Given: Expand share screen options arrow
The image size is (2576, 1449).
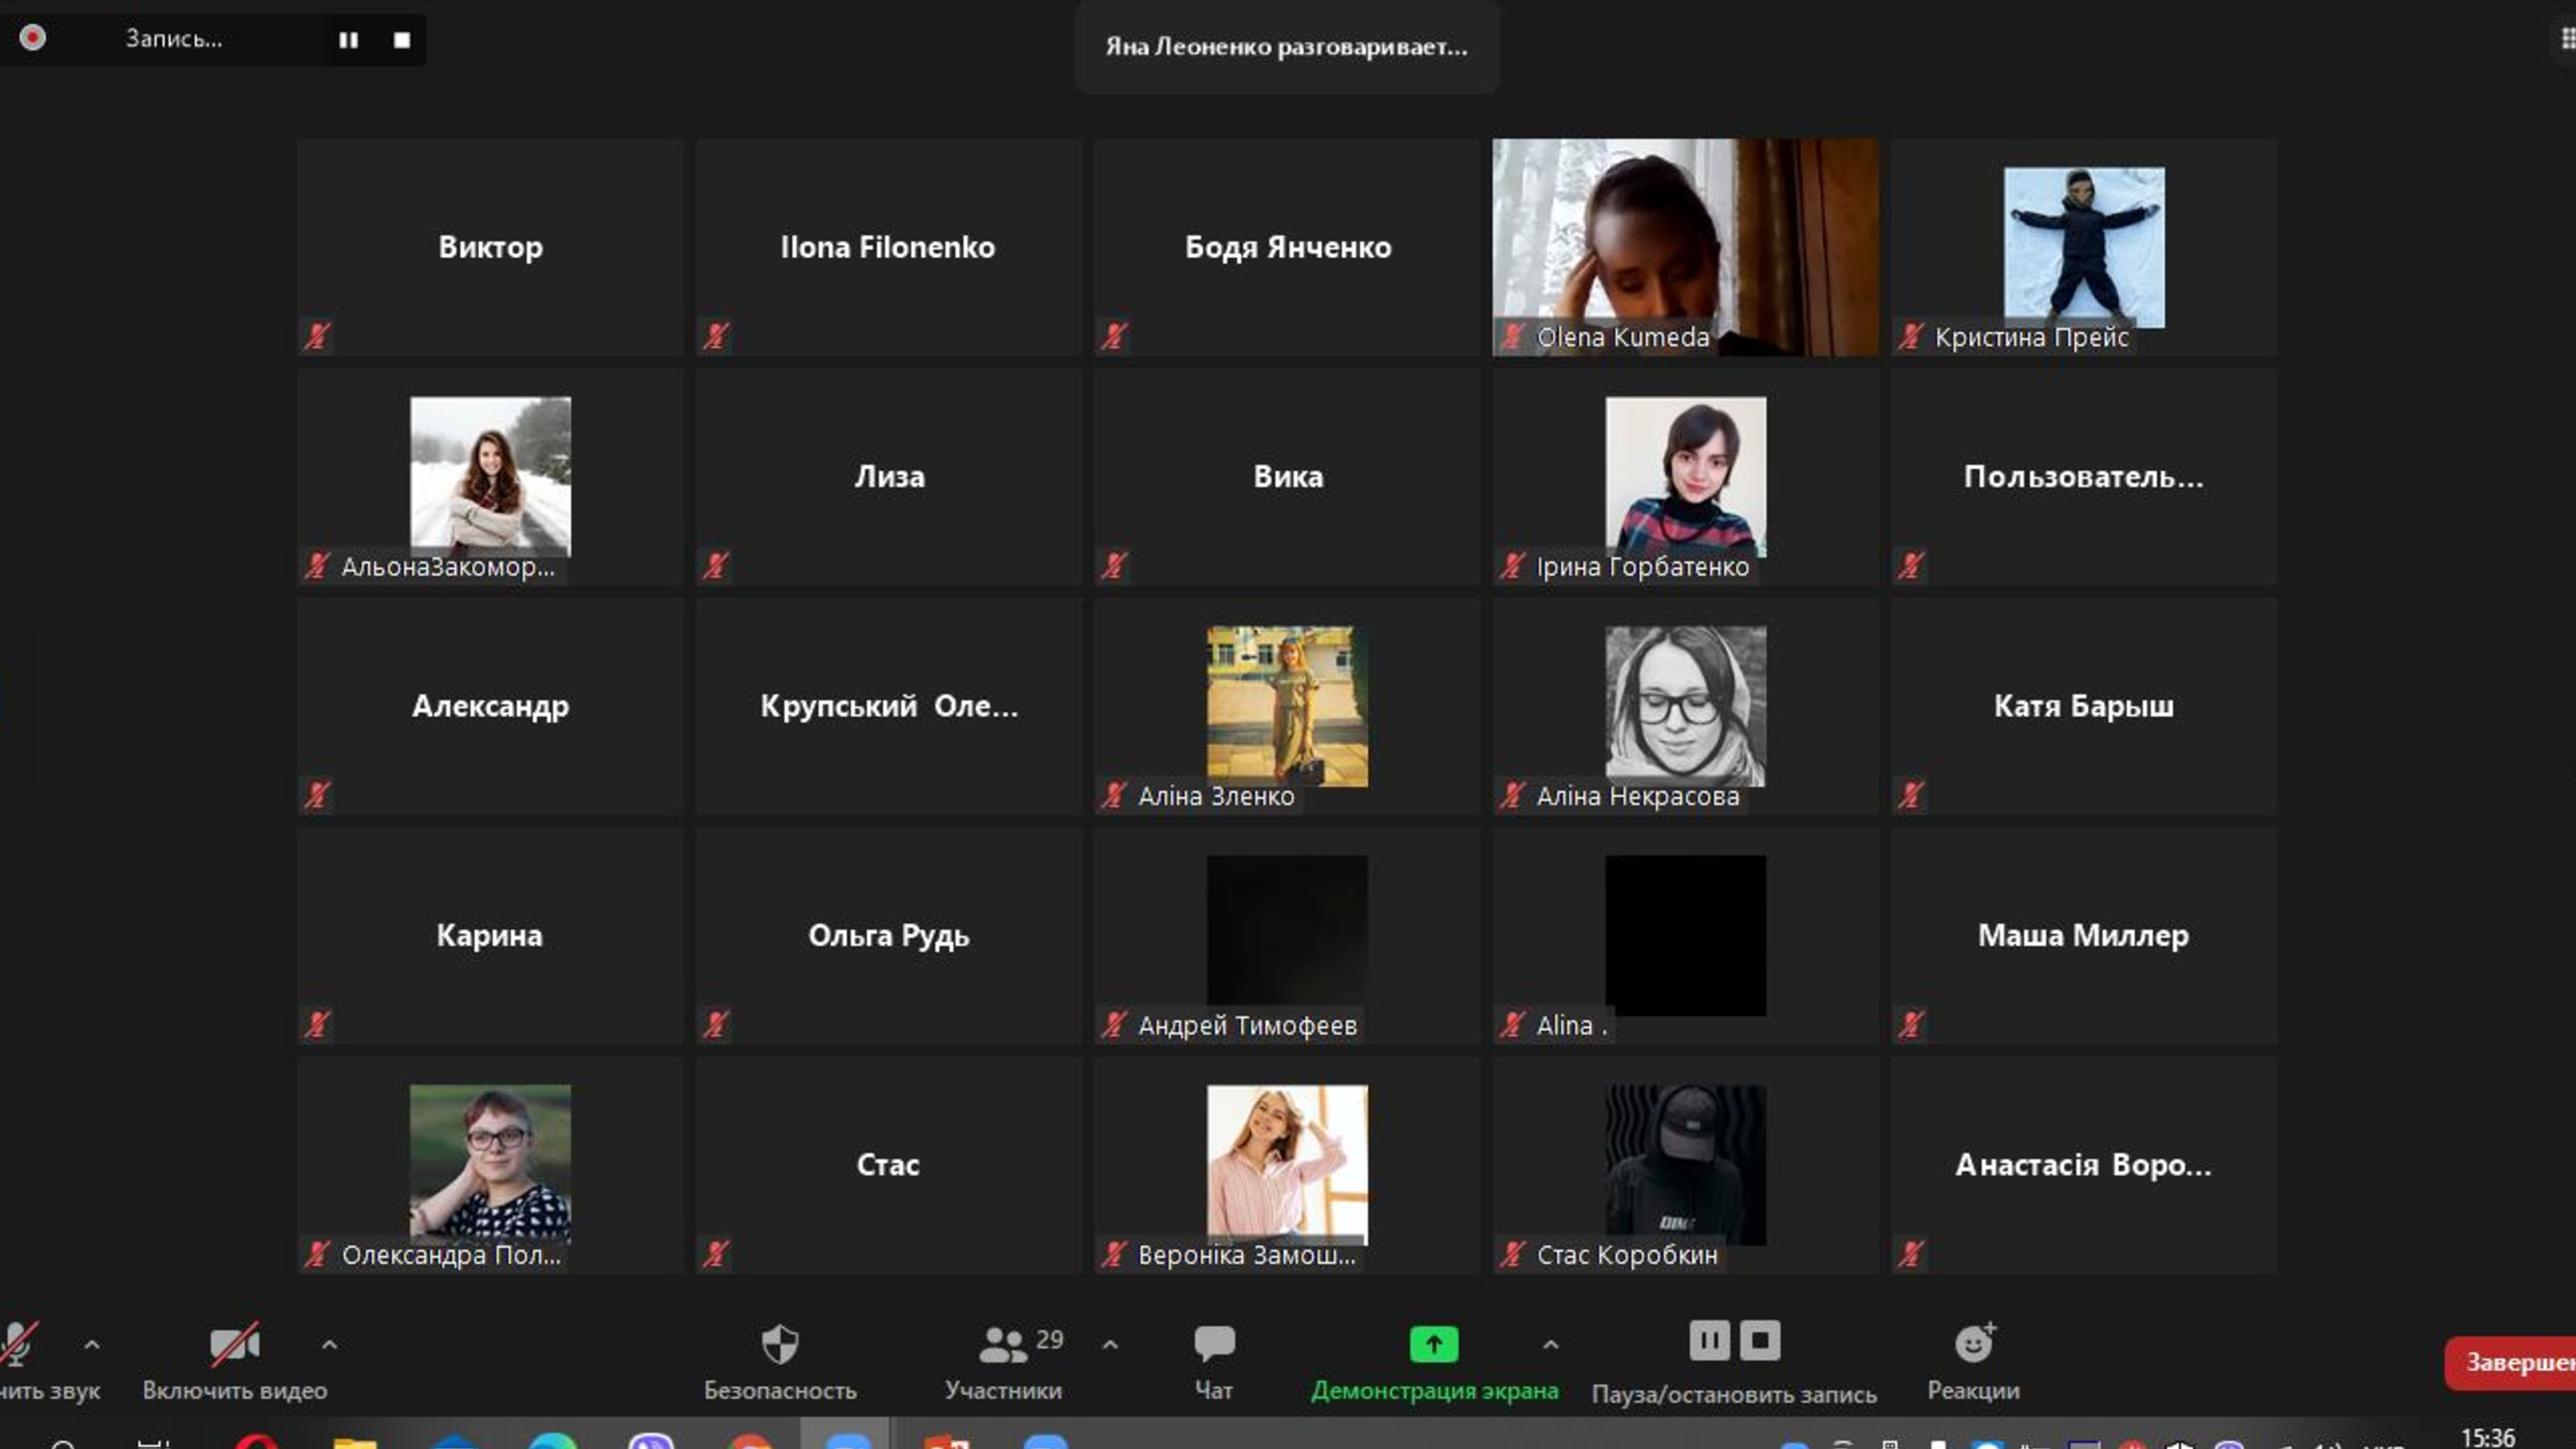Looking at the screenshot, I should [1550, 1345].
